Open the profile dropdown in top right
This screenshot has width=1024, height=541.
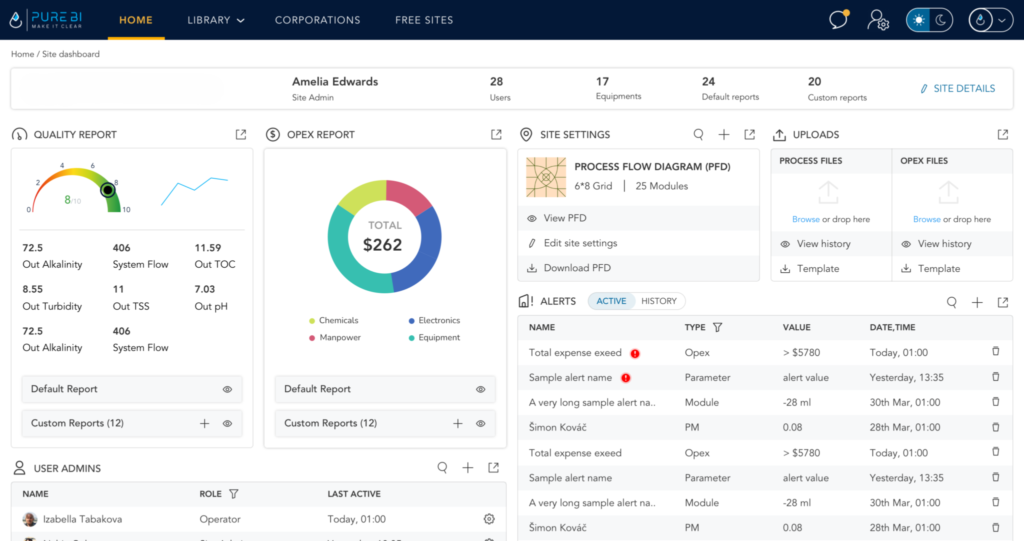pos(990,20)
